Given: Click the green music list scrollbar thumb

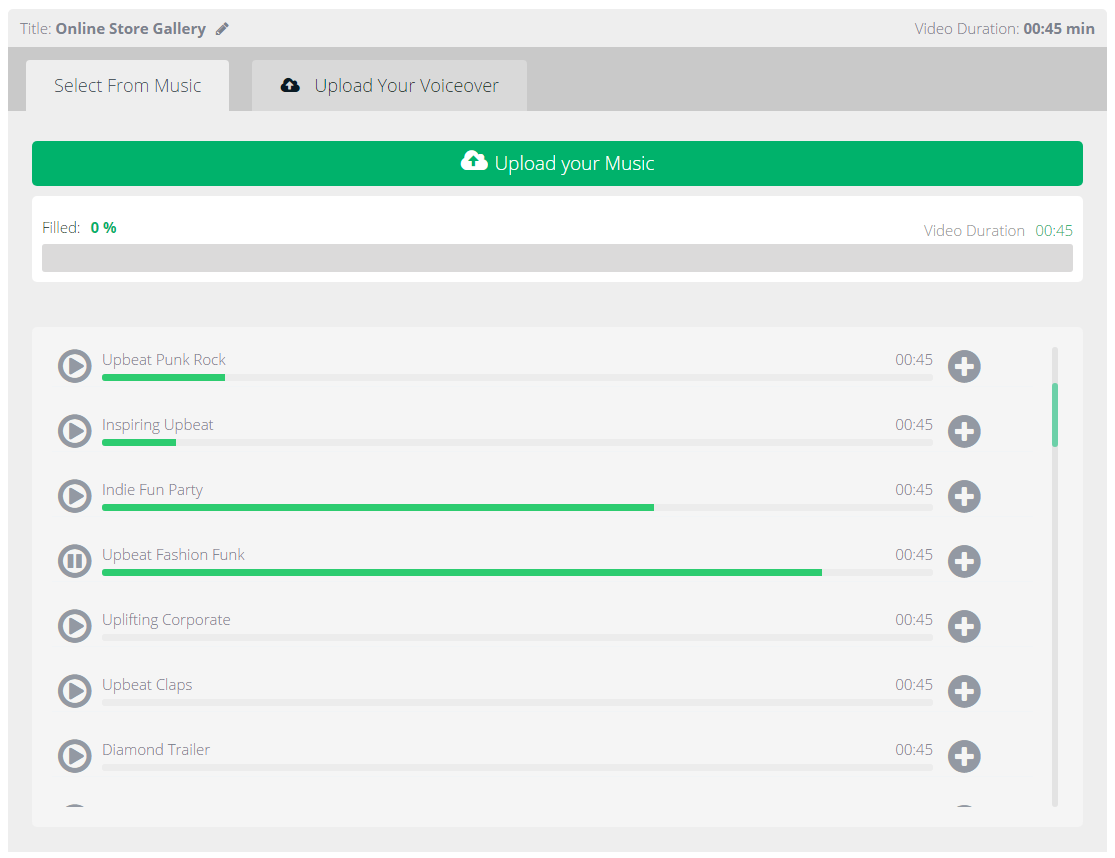Looking at the screenshot, I should click(1055, 415).
